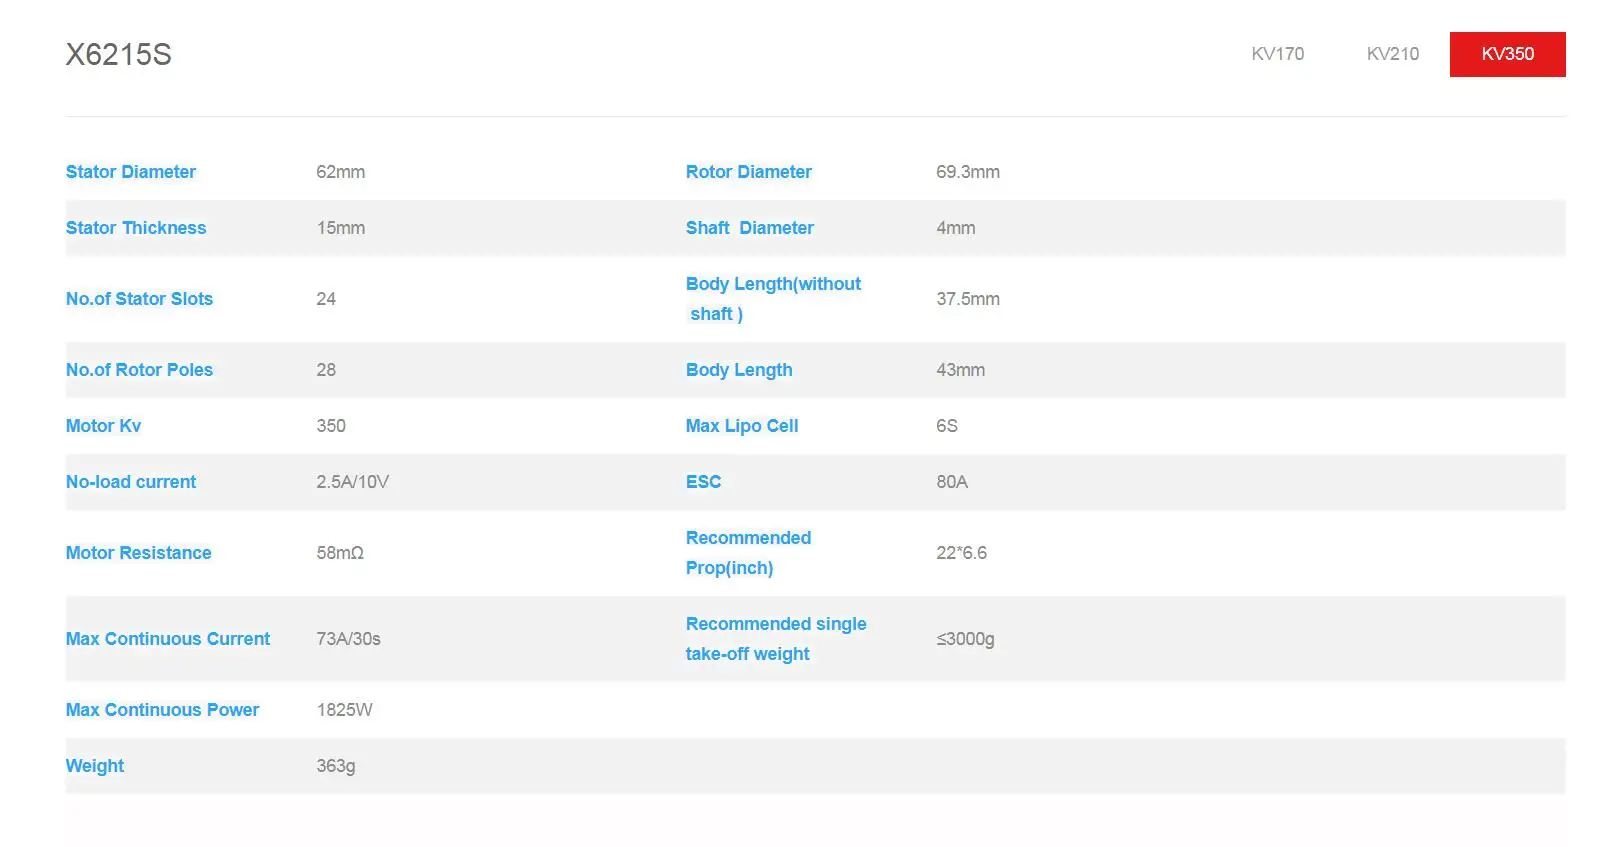Click the Weight label

click(95, 766)
